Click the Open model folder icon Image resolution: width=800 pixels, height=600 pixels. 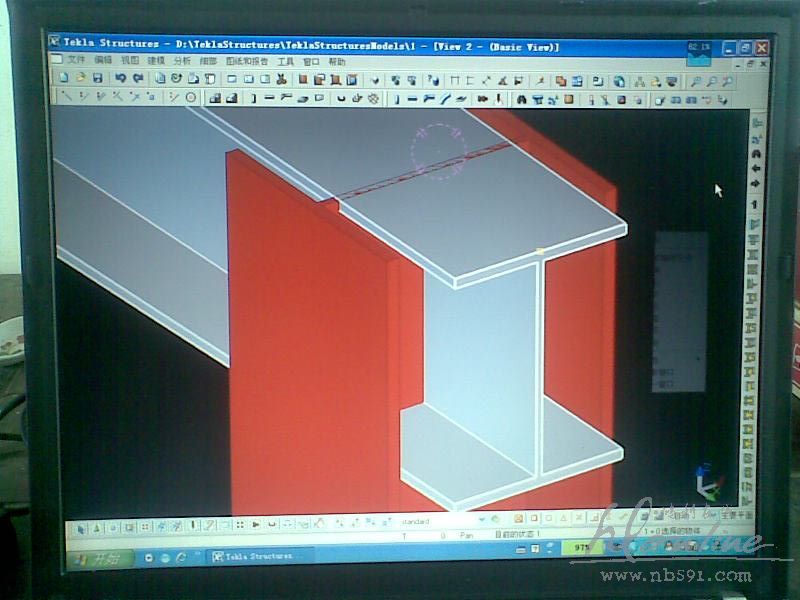point(80,78)
